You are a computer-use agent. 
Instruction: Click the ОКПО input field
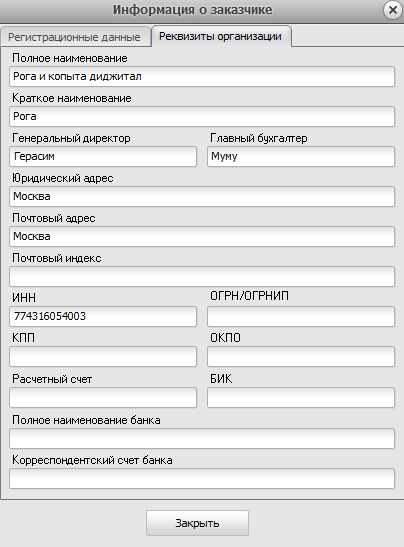point(301,357)
